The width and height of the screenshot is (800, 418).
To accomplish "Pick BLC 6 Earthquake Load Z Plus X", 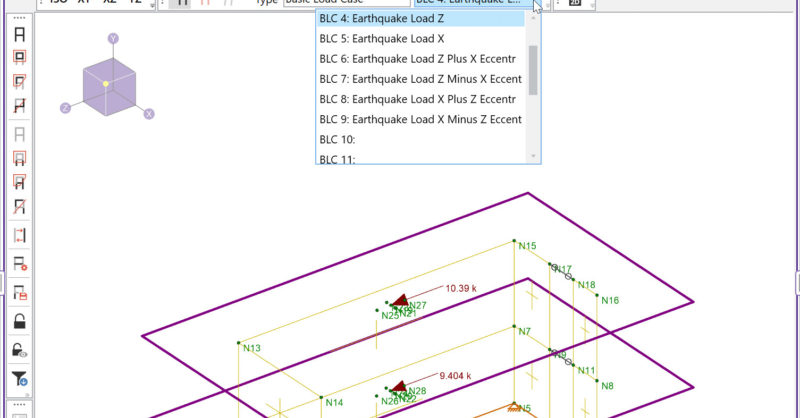I will pyautogui.click(x=420, y=59).
